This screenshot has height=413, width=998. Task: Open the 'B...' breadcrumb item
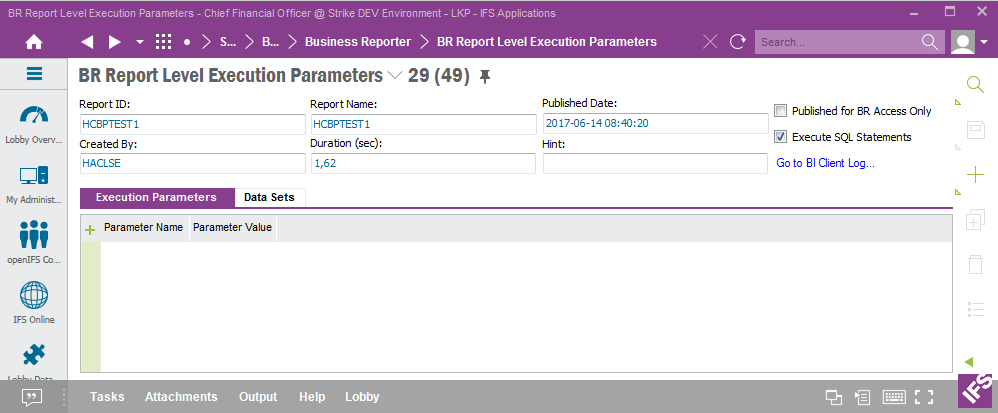coord(271,42)
